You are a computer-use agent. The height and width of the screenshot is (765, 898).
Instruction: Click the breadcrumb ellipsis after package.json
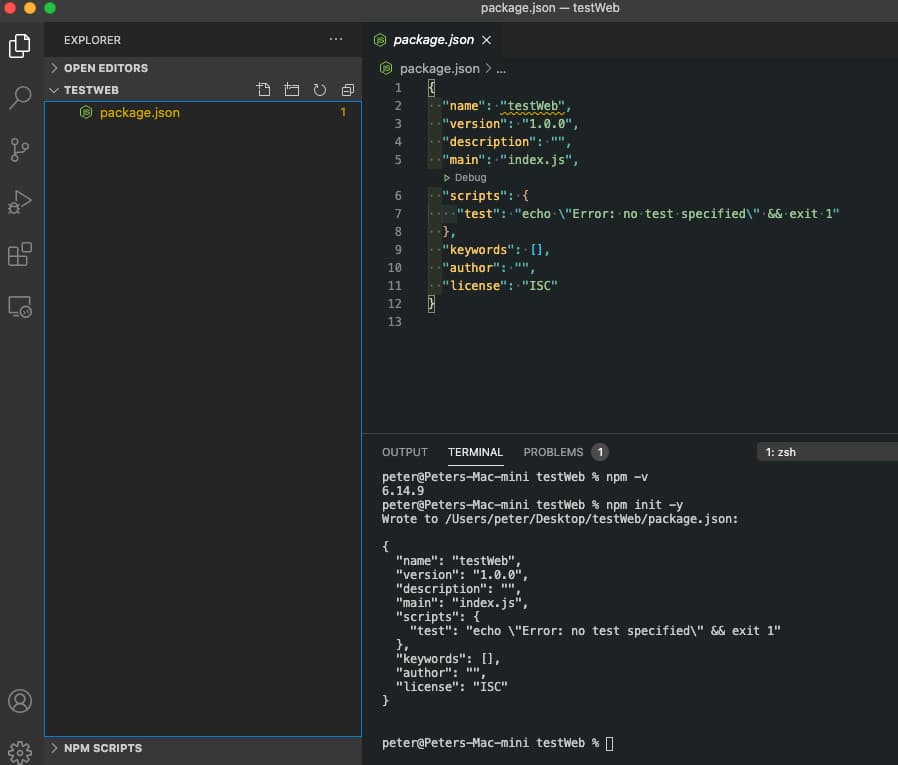pos(501,69)
